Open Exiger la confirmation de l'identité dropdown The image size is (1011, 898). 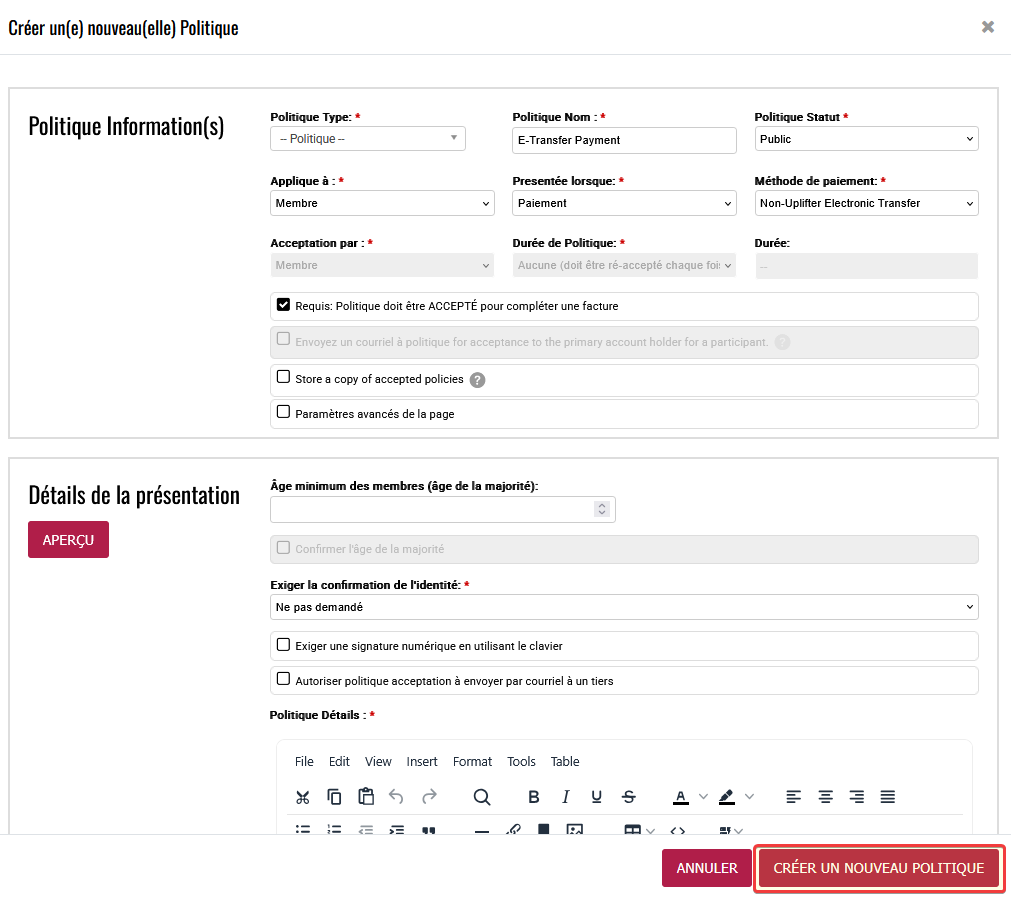click(624, 607)
